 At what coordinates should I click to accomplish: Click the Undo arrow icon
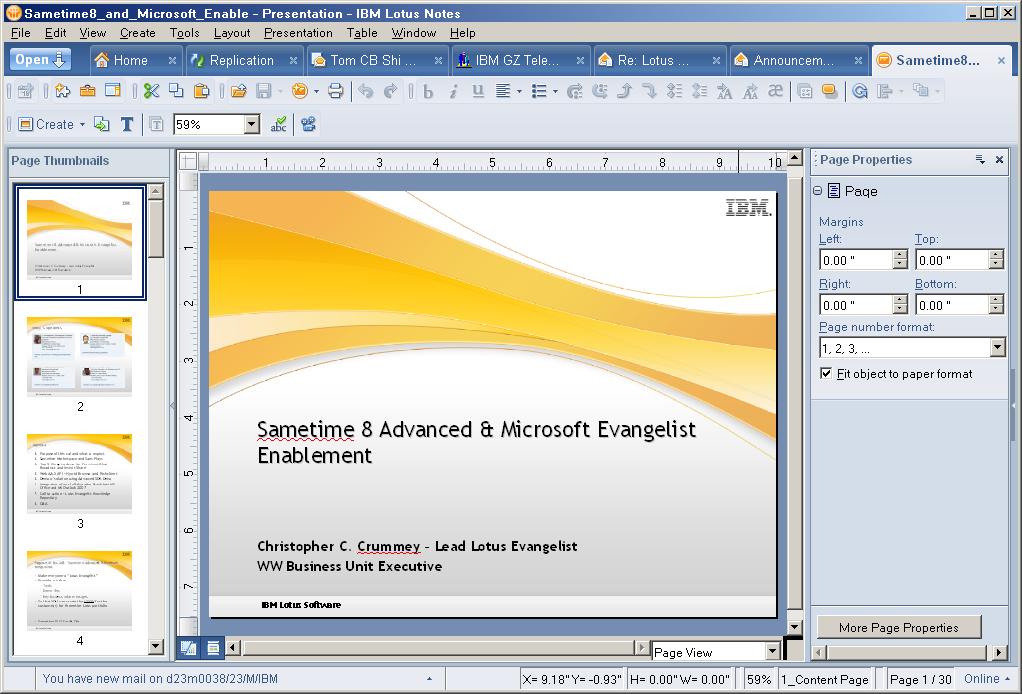point(366,91)
